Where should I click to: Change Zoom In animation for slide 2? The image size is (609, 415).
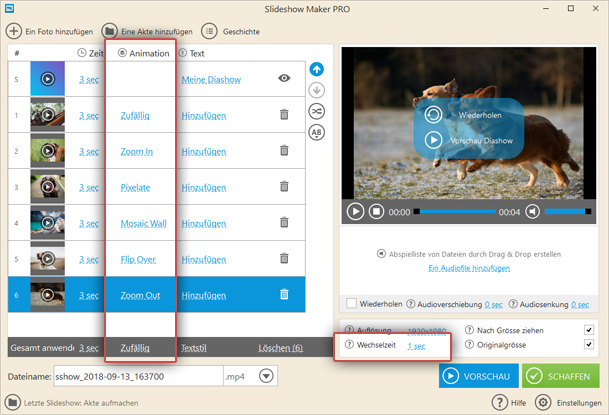pos(137,151)
